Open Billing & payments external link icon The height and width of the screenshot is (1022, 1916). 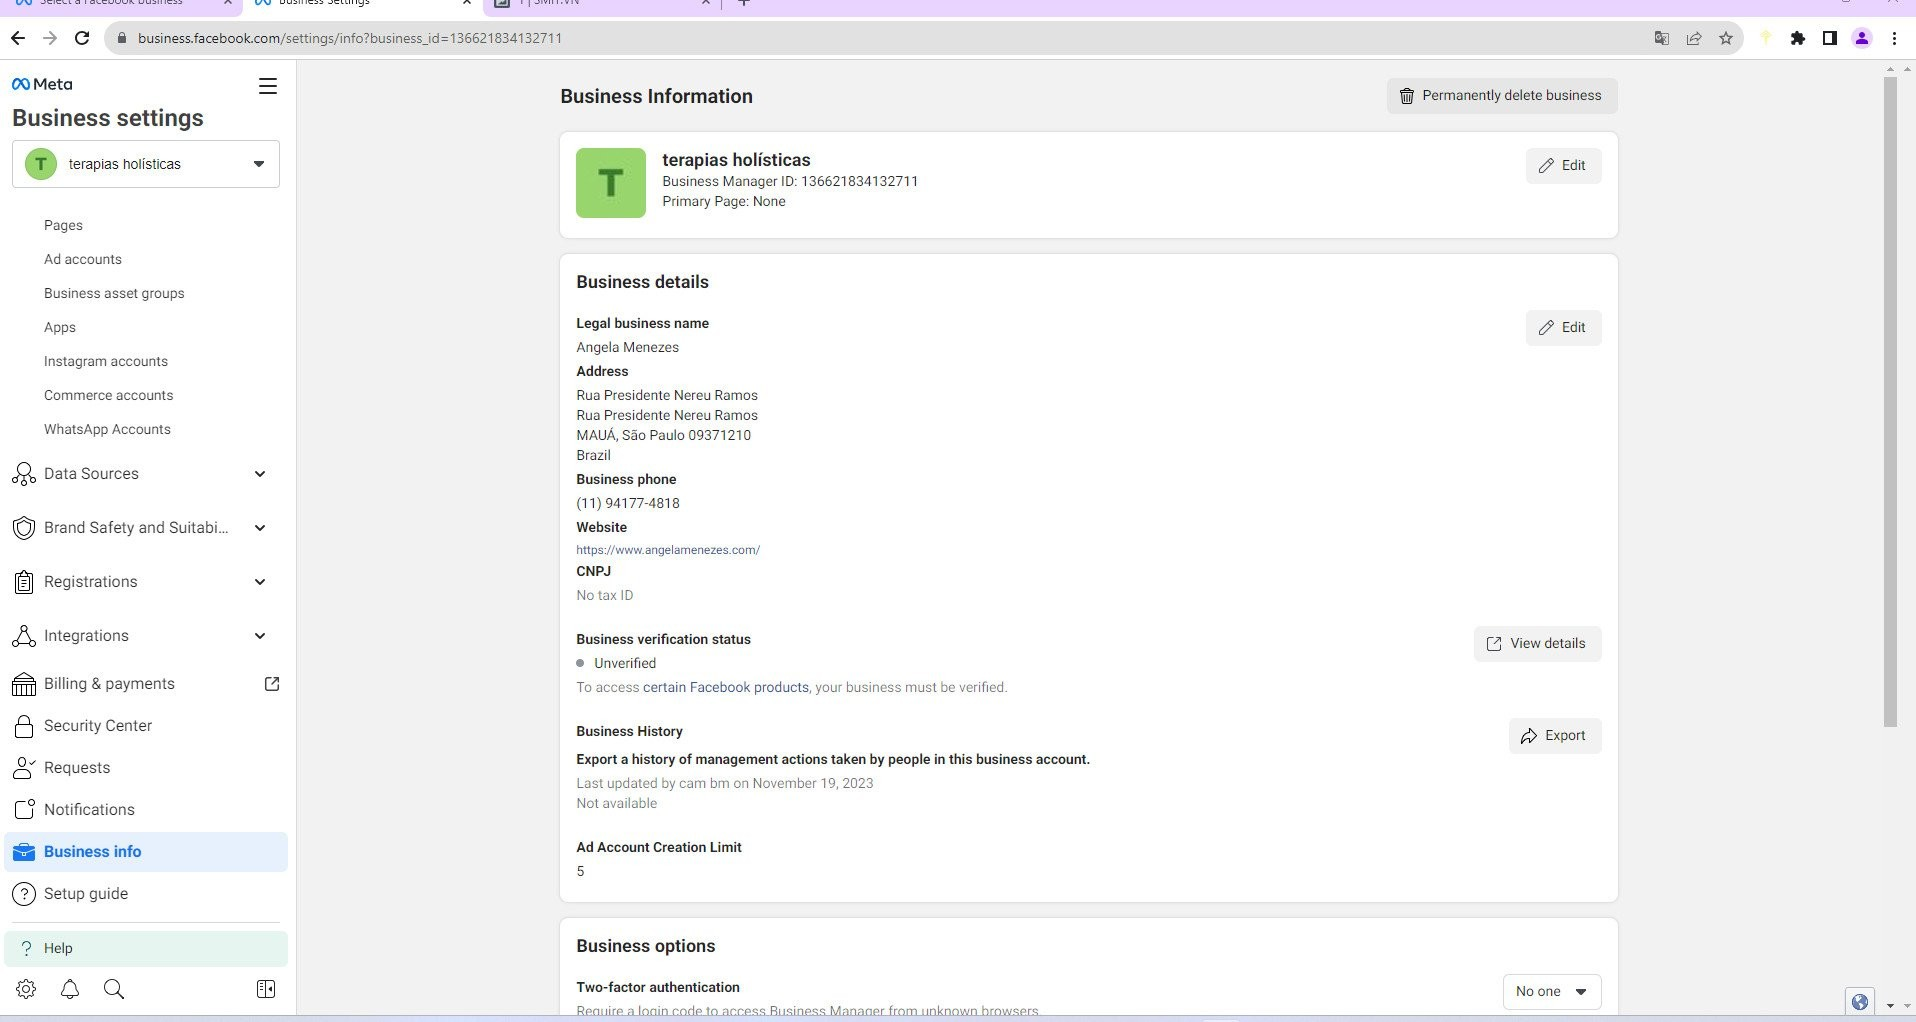[272, 684]
